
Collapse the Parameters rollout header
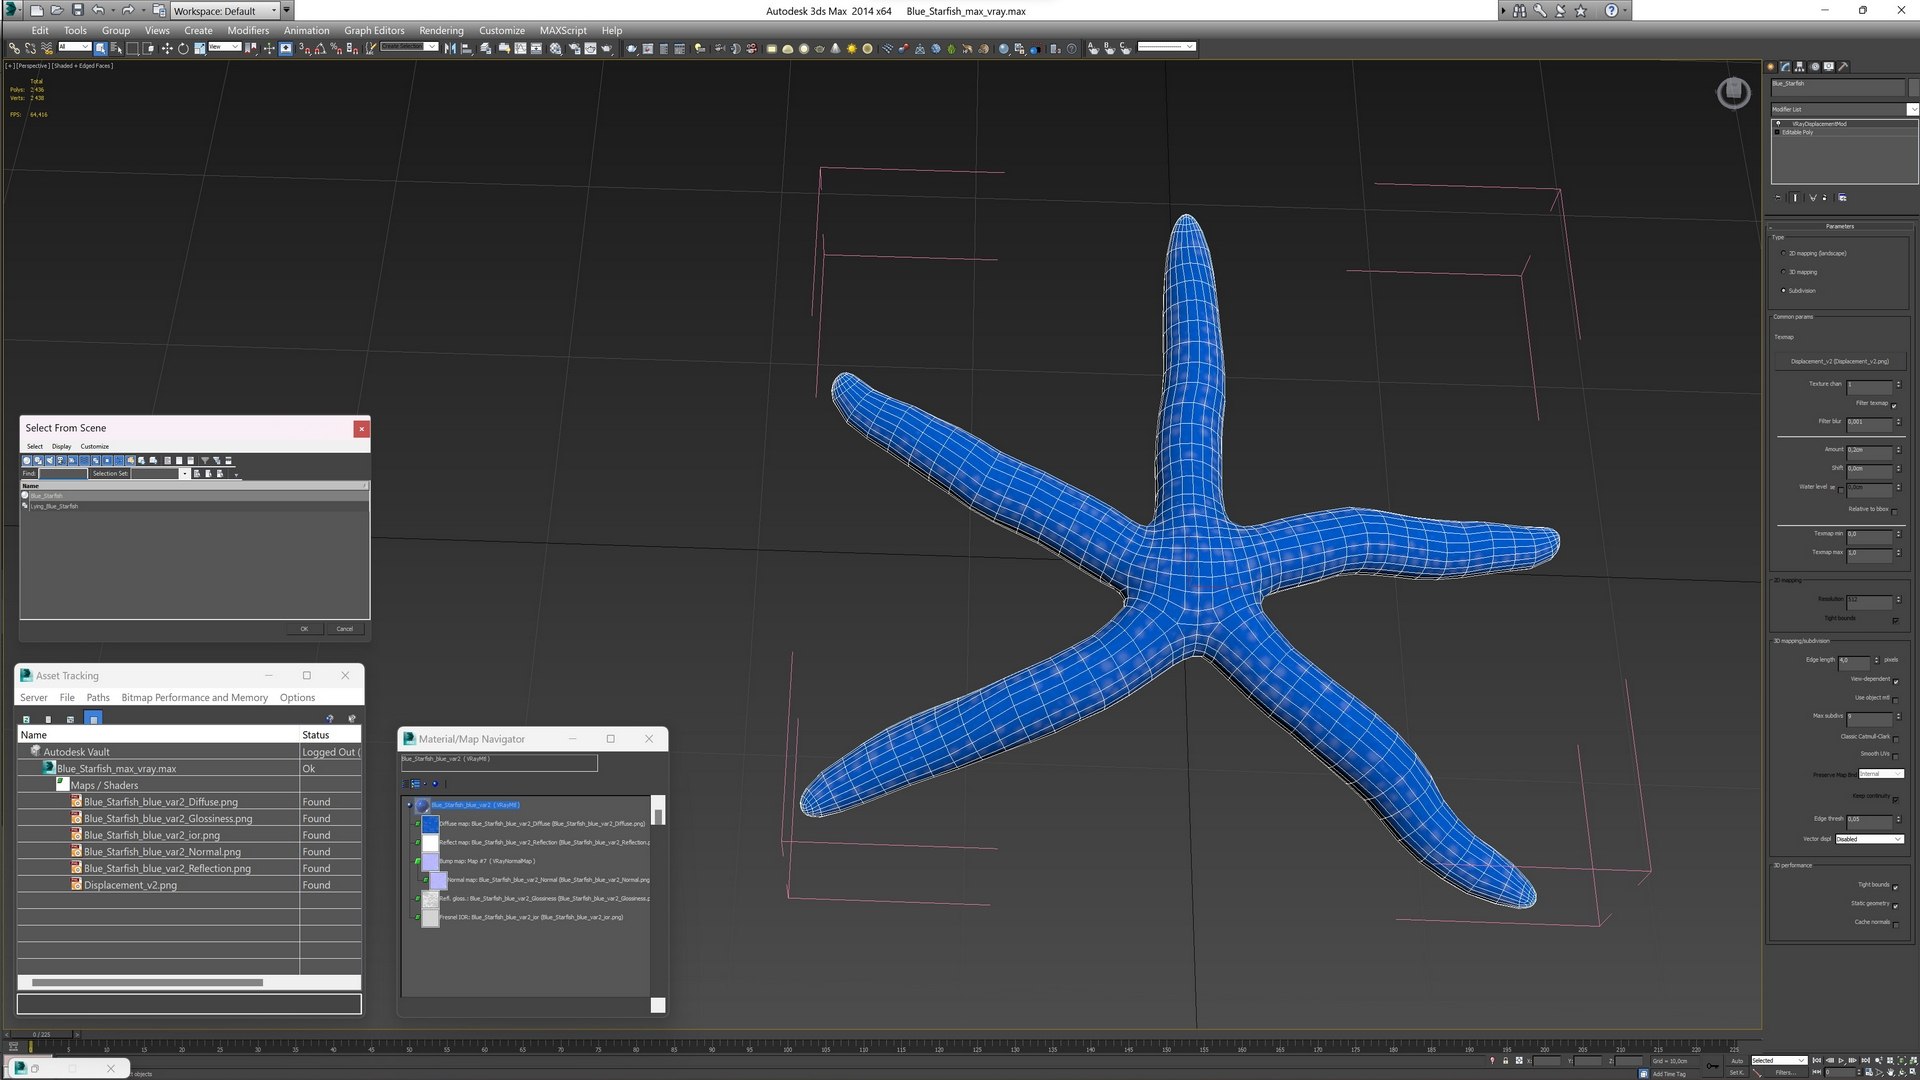pos(1839,226)
